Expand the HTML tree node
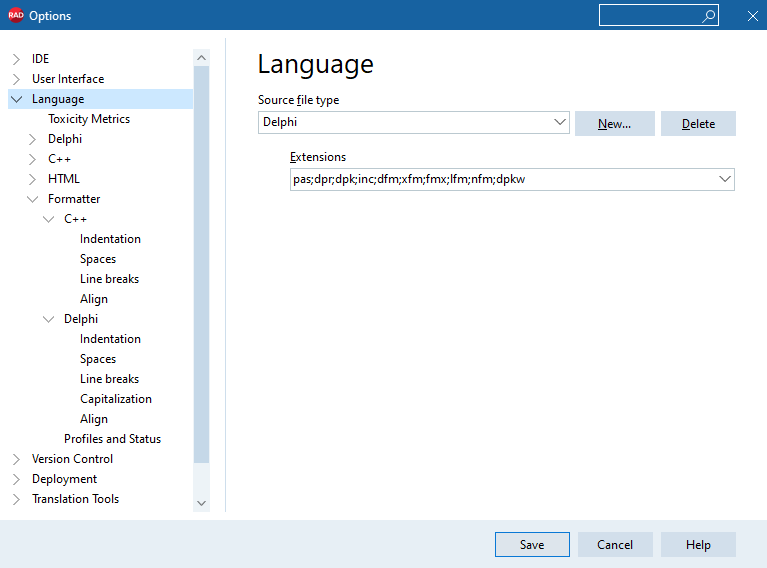 (x=32, y=180)
